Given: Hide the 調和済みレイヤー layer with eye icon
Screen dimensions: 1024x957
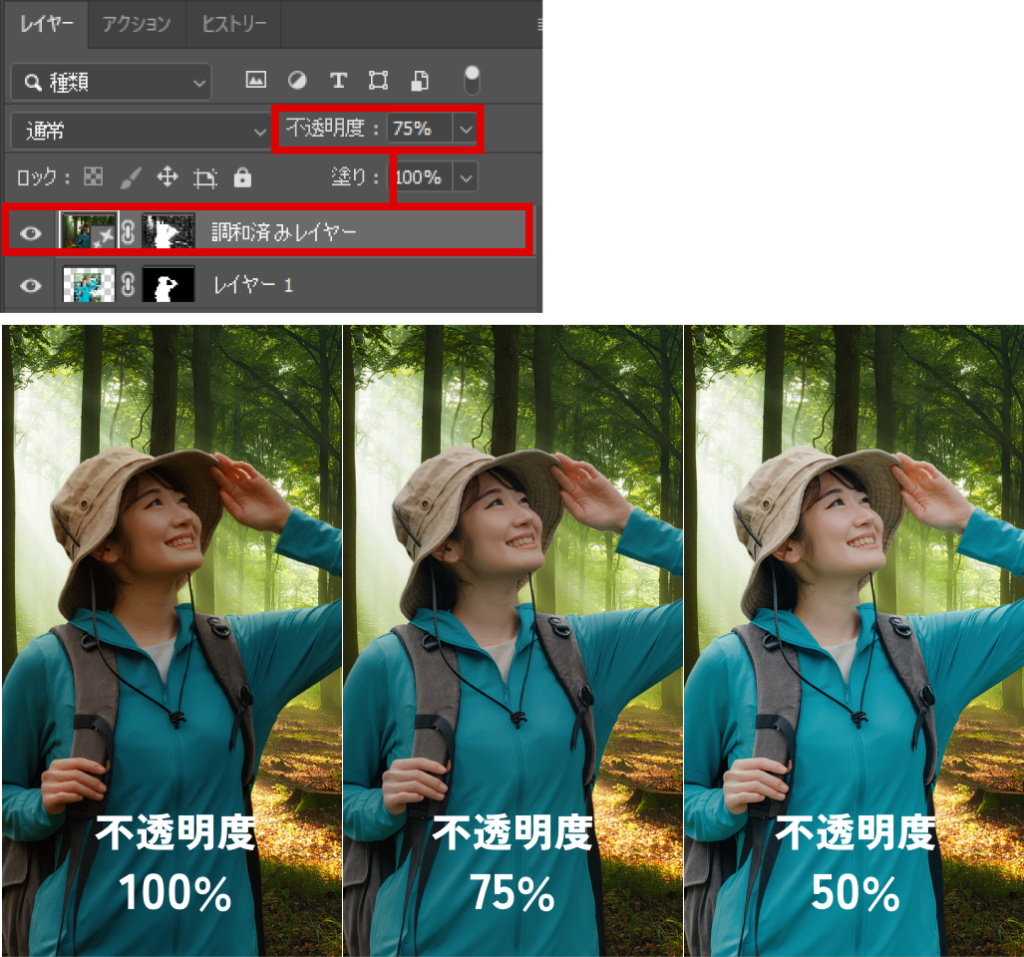Looking at the screenshot, I should 31,233.
